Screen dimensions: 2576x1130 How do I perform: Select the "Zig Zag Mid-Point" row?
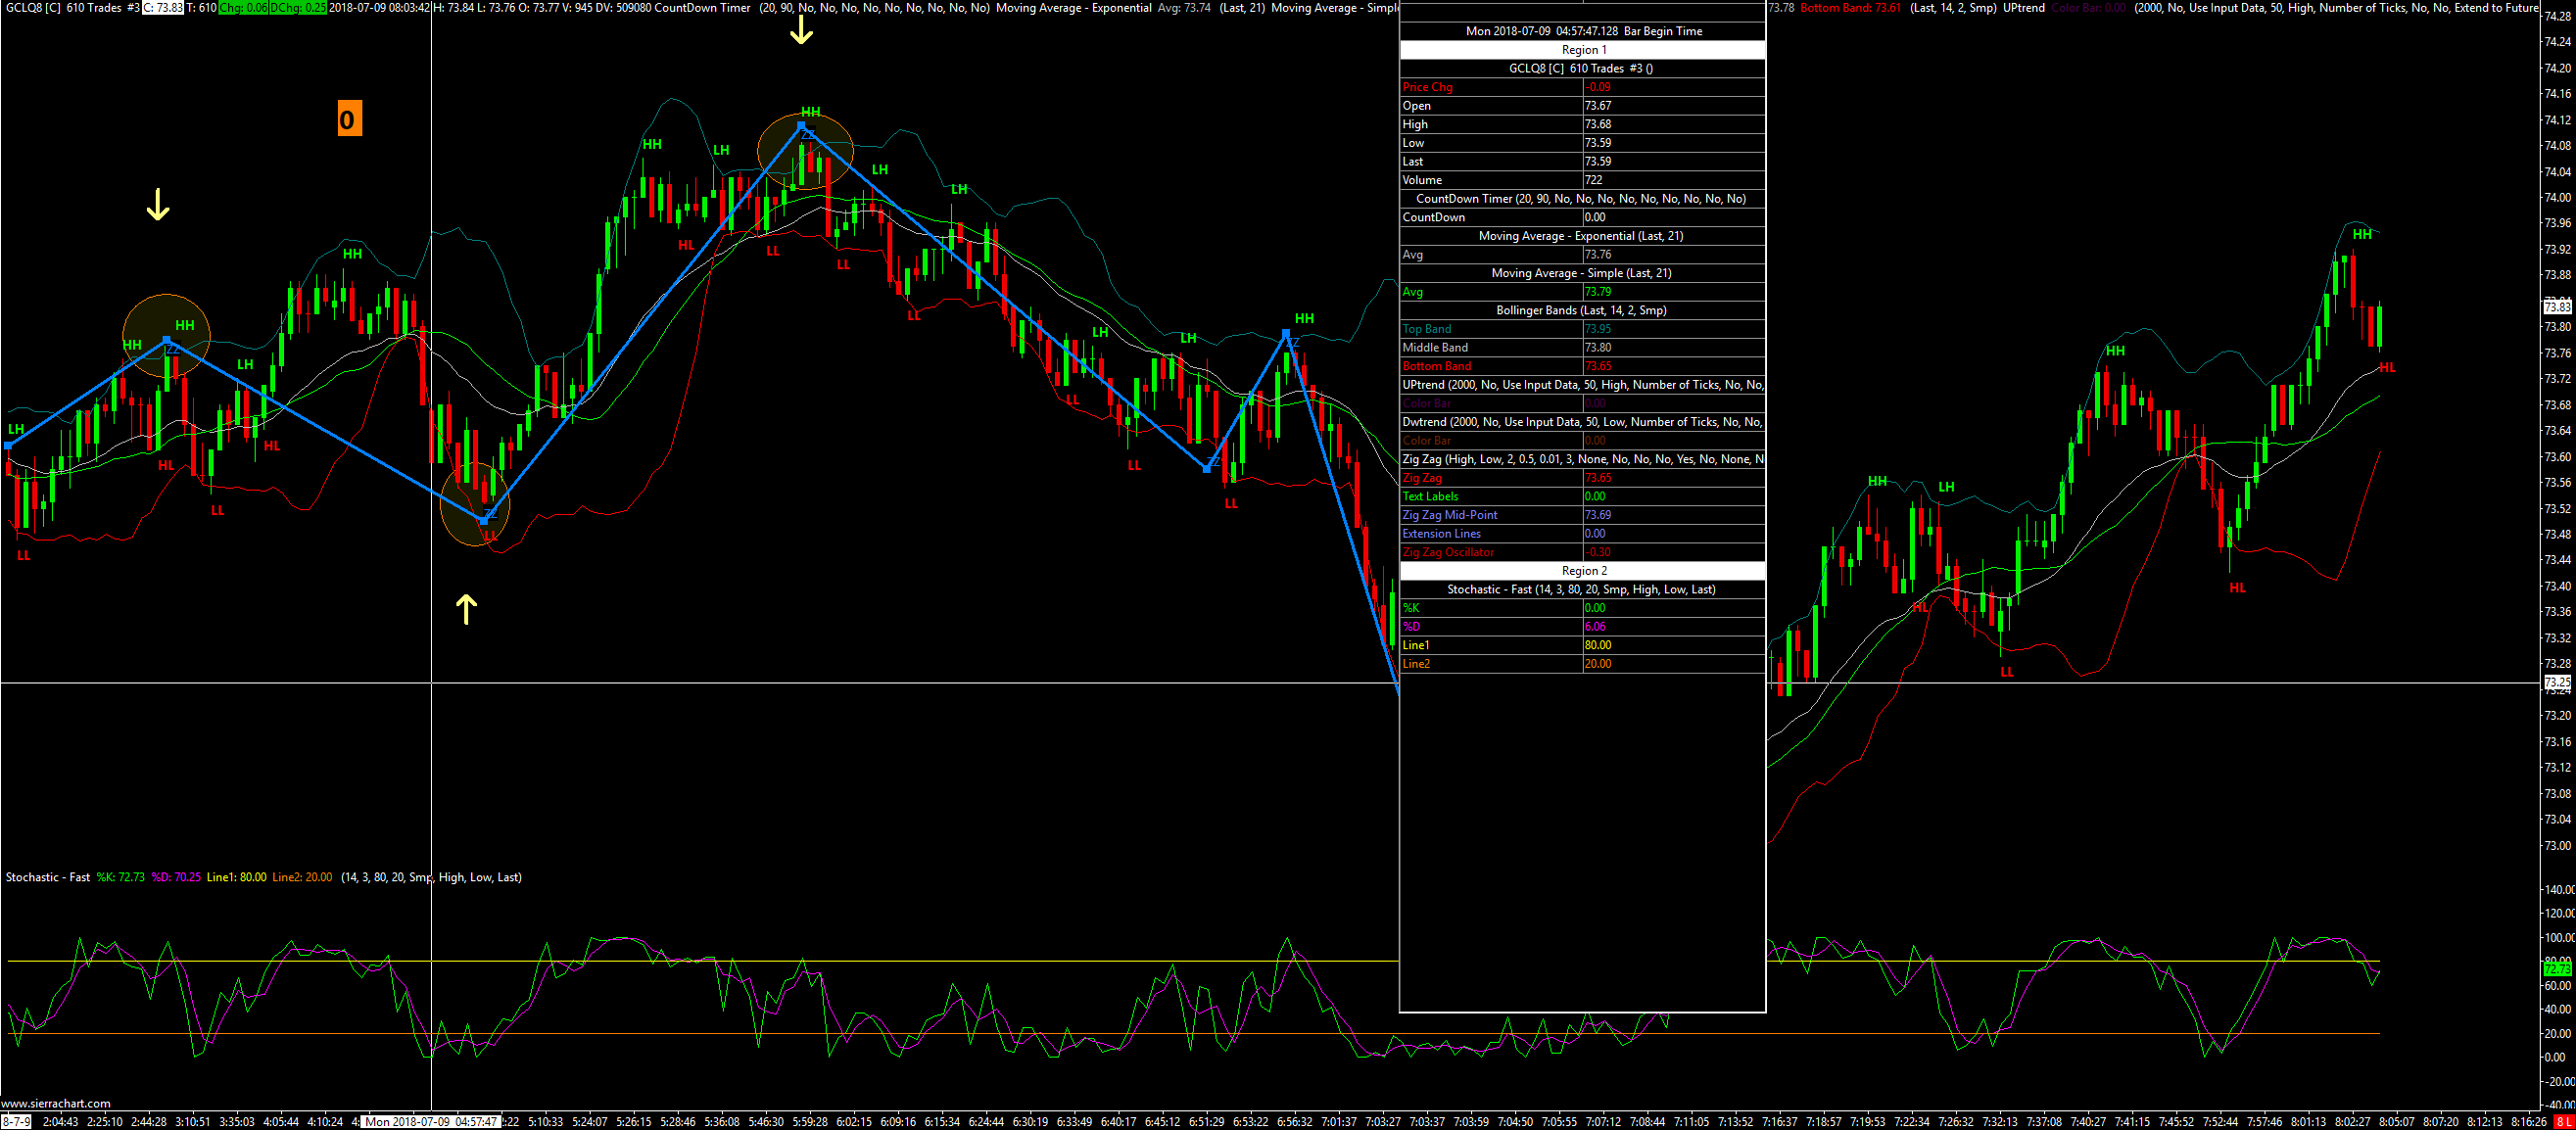[1450, 515]
